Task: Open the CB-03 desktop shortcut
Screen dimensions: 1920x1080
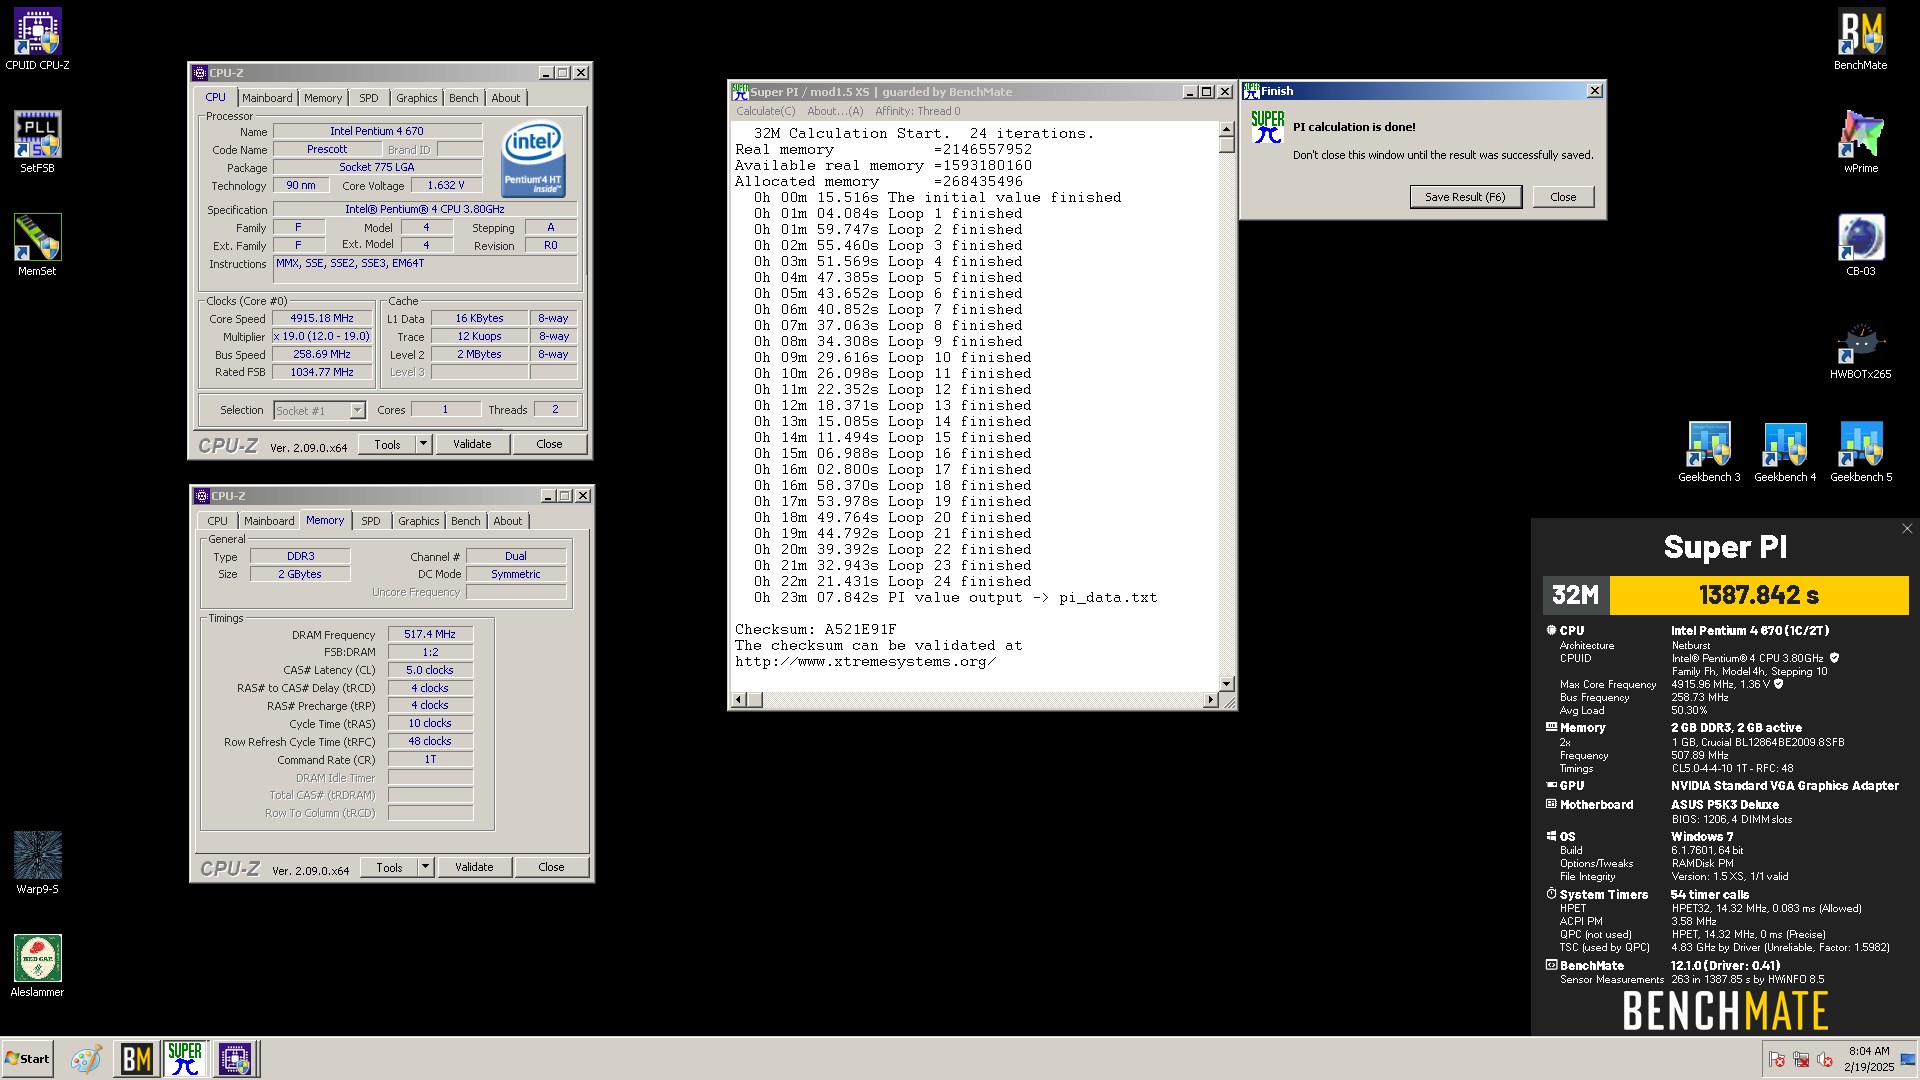Action: (1860, 245)
